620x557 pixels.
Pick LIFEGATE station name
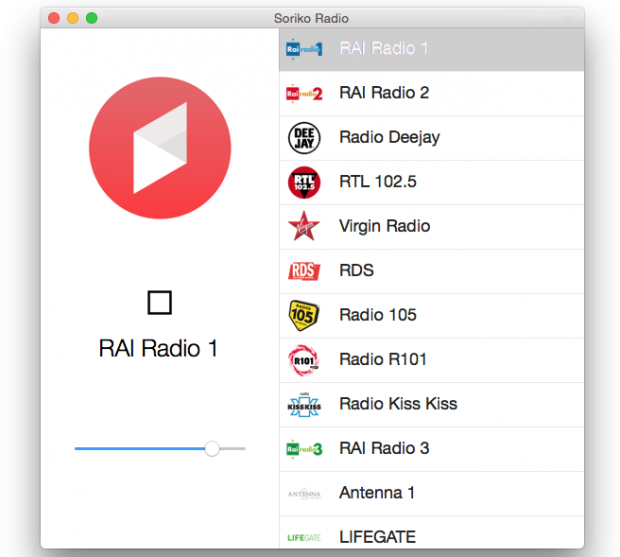click(x=378, y=537)
